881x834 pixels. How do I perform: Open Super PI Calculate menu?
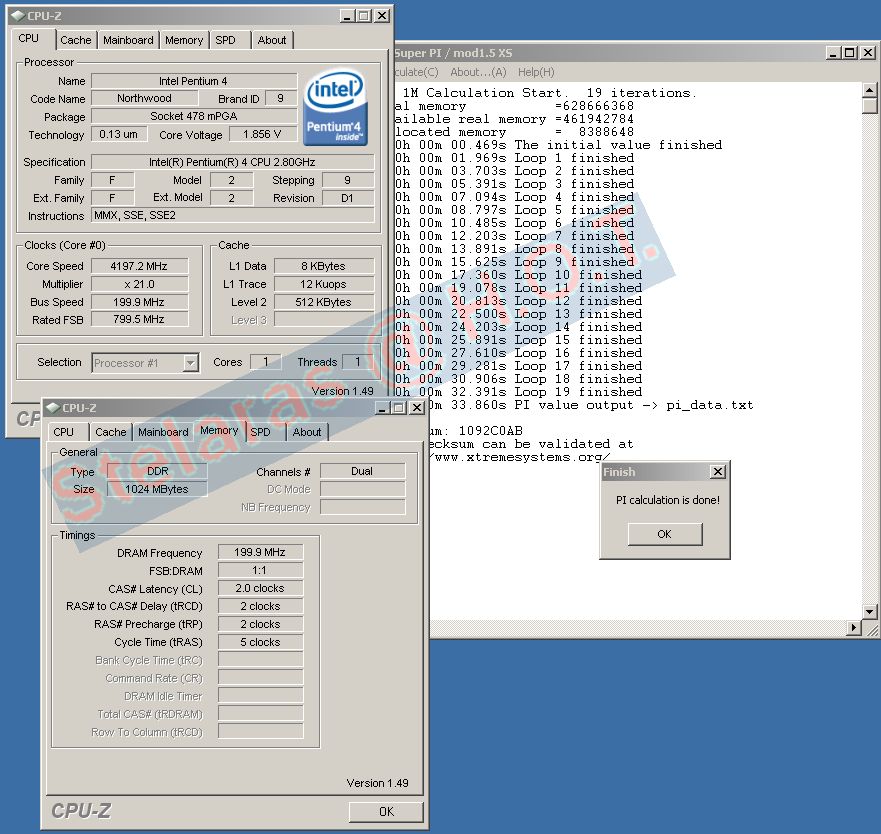[x=416, y=72]
